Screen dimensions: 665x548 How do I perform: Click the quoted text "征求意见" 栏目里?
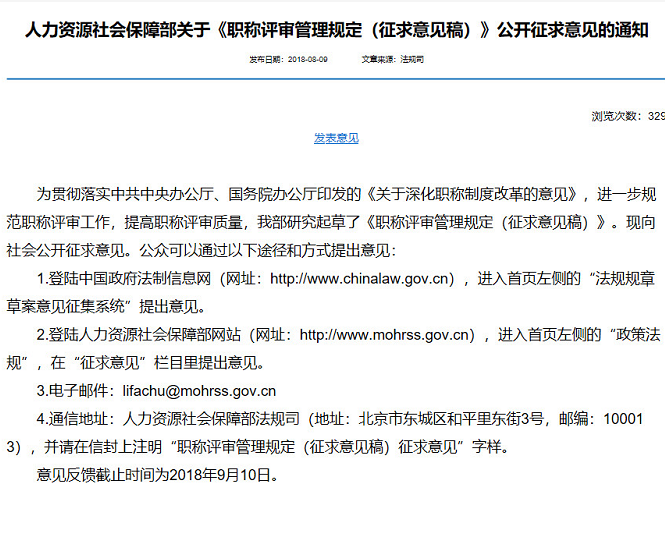(136, 363)
